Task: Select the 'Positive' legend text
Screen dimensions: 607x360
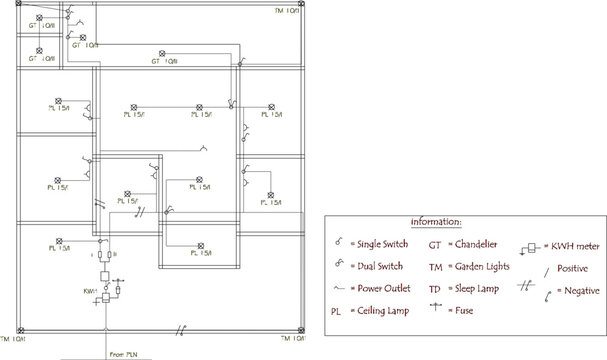Action: (573, 268)
